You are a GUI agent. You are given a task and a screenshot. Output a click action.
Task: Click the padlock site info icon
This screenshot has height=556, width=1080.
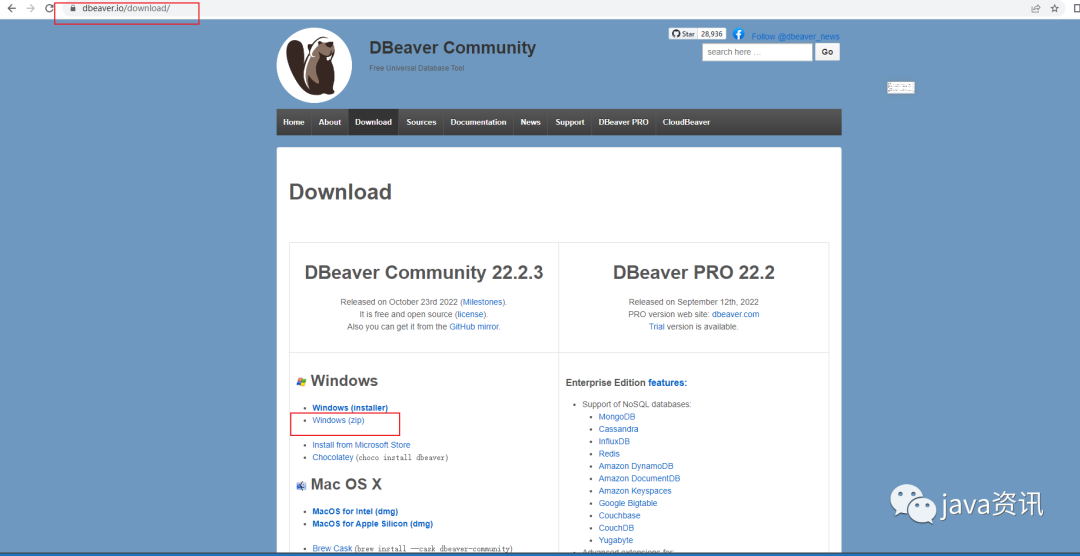pos(72,8)
